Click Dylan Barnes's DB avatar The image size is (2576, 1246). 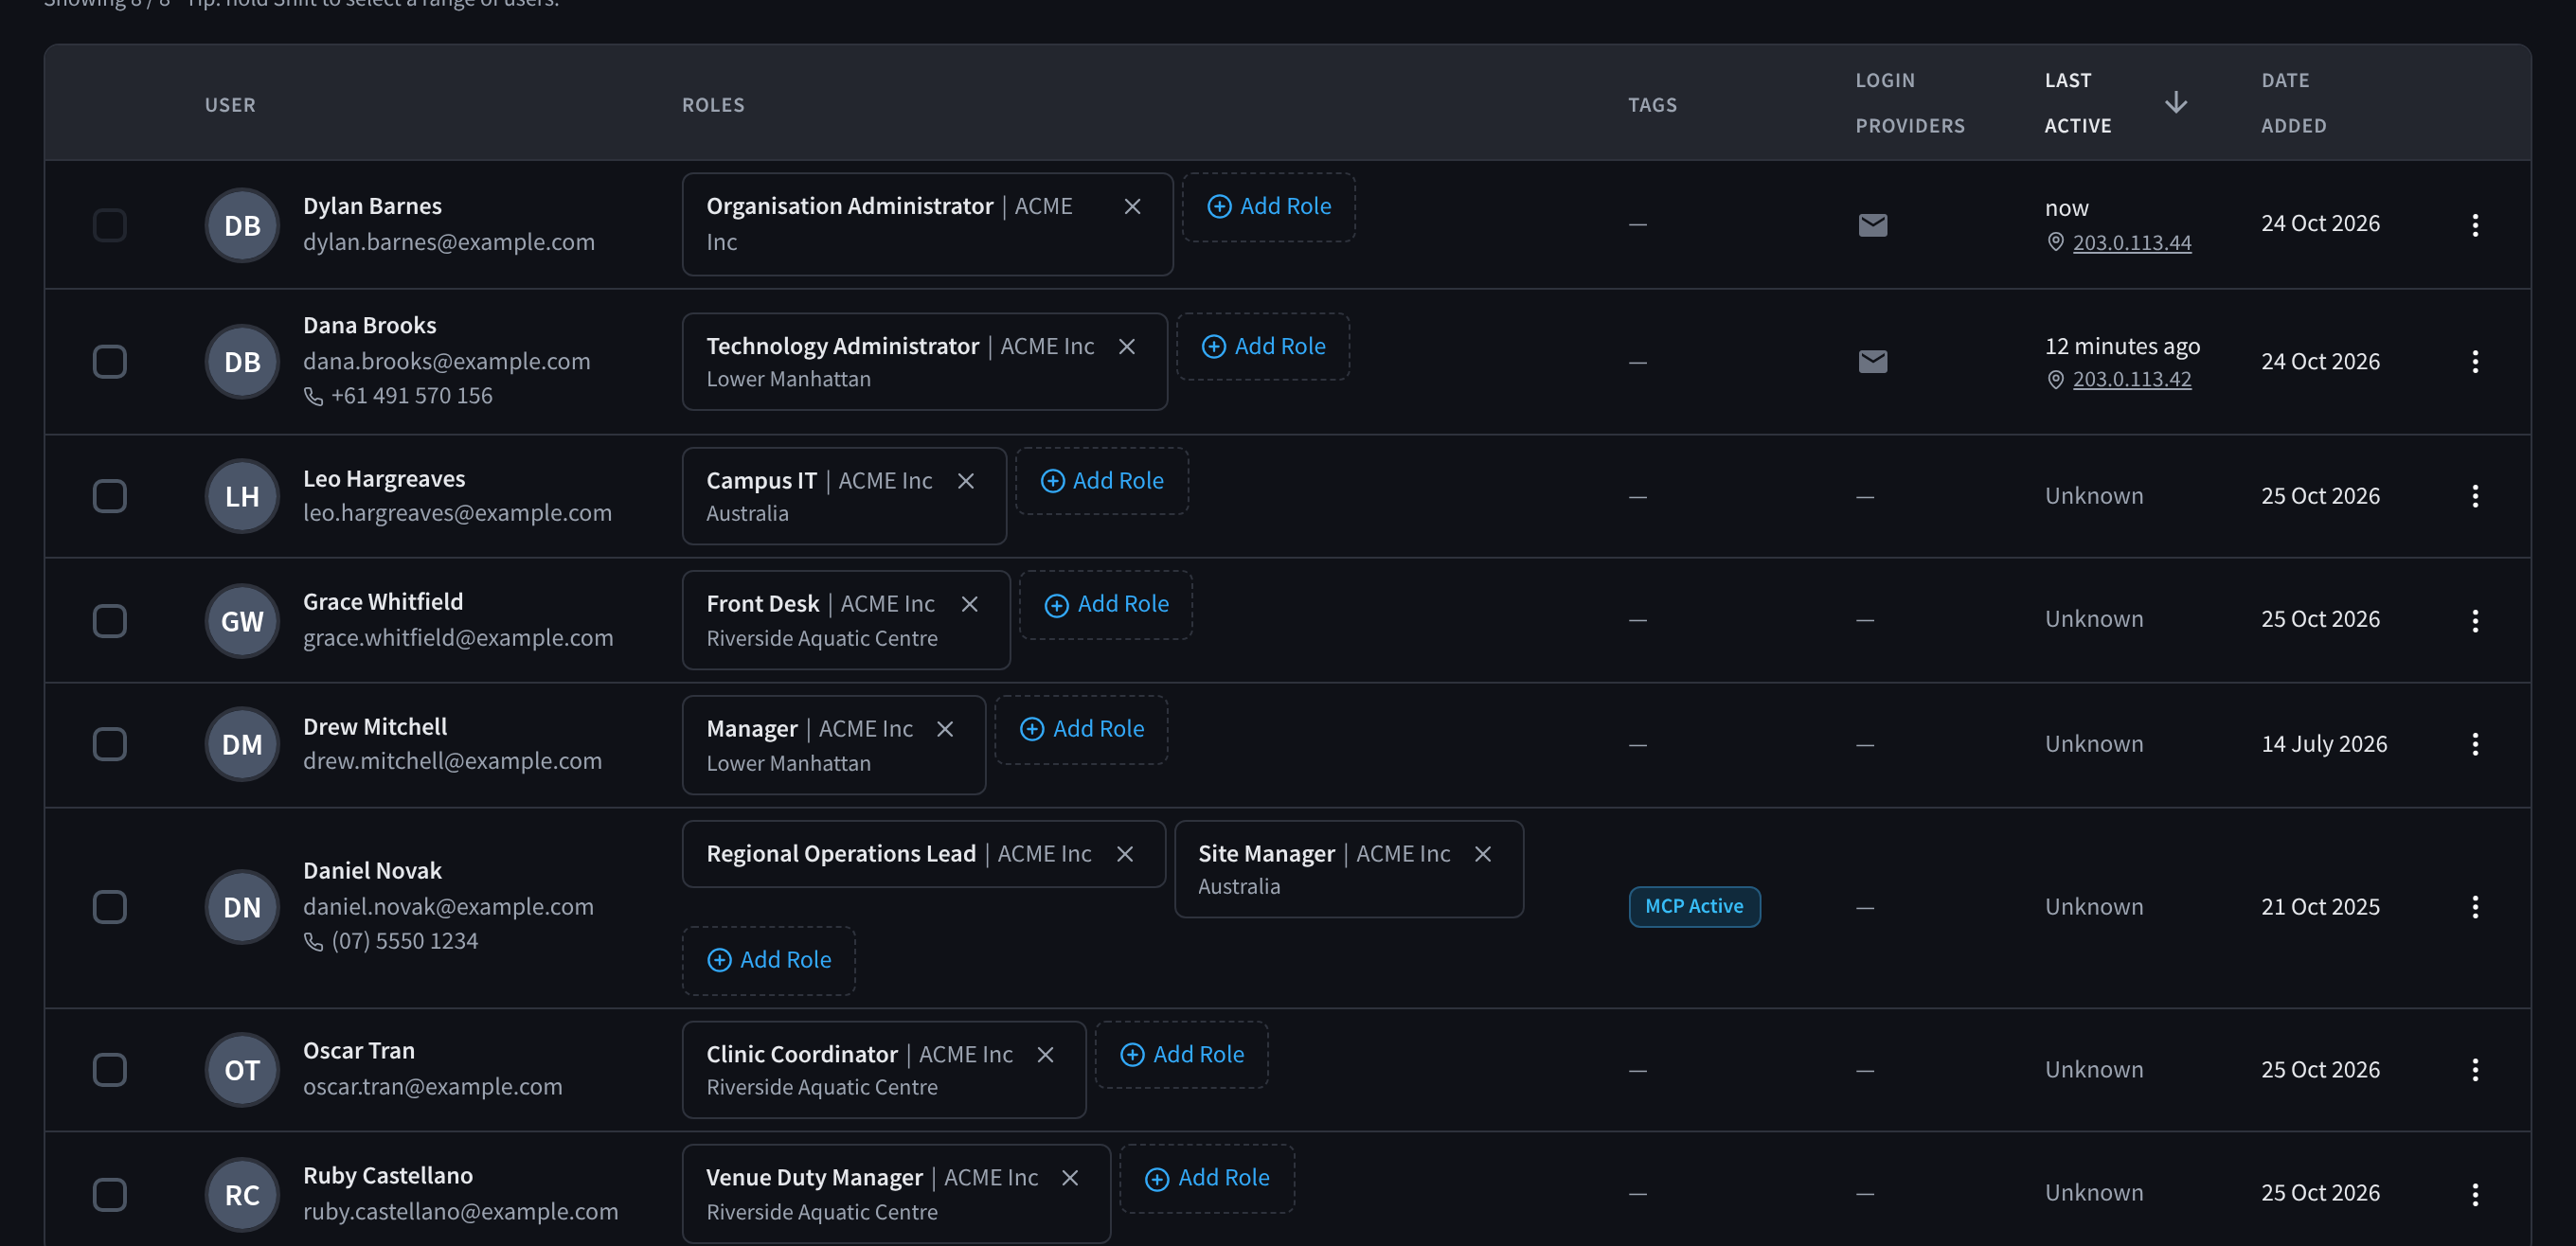coord(242,225)
